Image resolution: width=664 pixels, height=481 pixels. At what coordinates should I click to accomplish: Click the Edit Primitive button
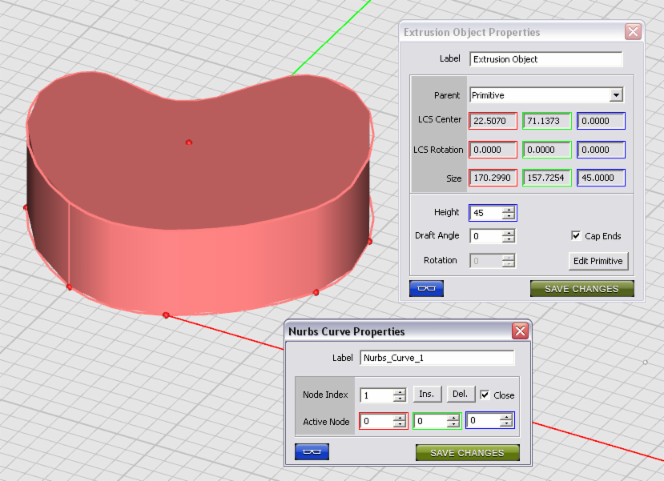598,261
